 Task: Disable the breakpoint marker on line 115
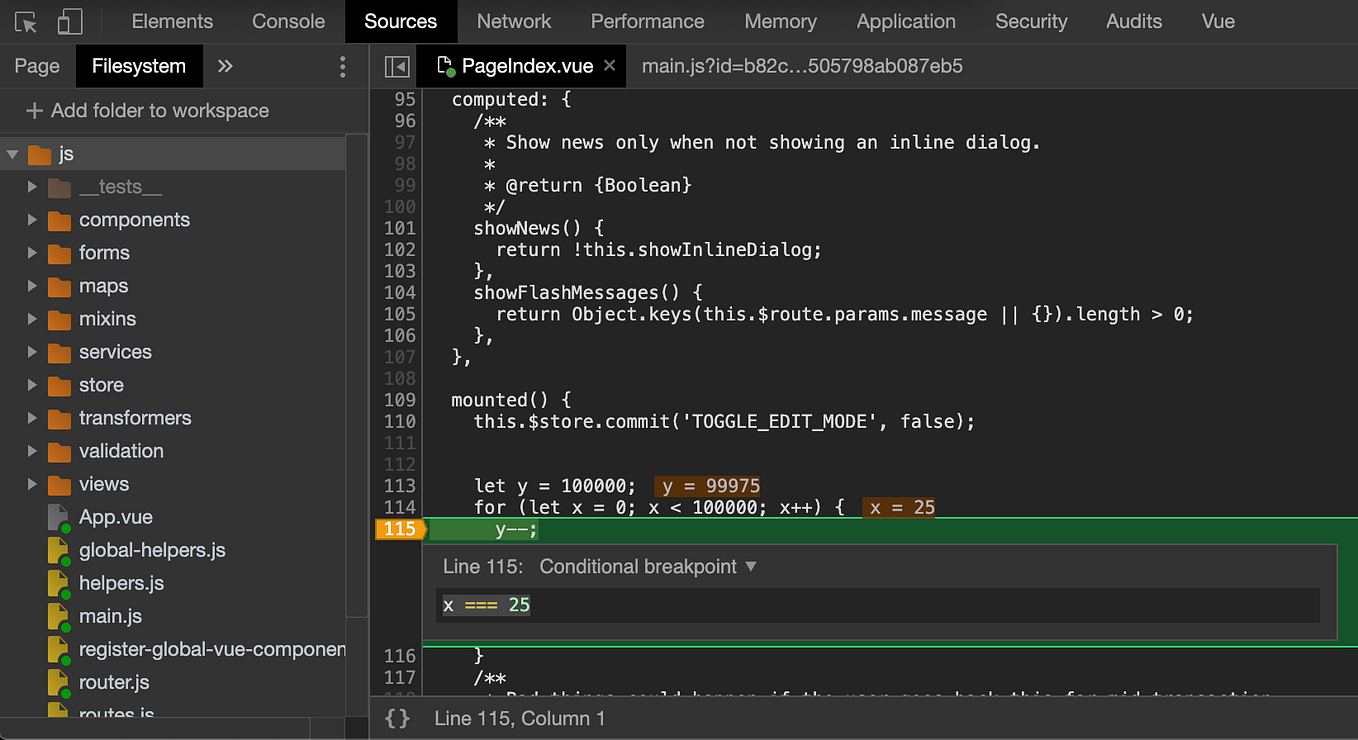click(x=399, y=529)
